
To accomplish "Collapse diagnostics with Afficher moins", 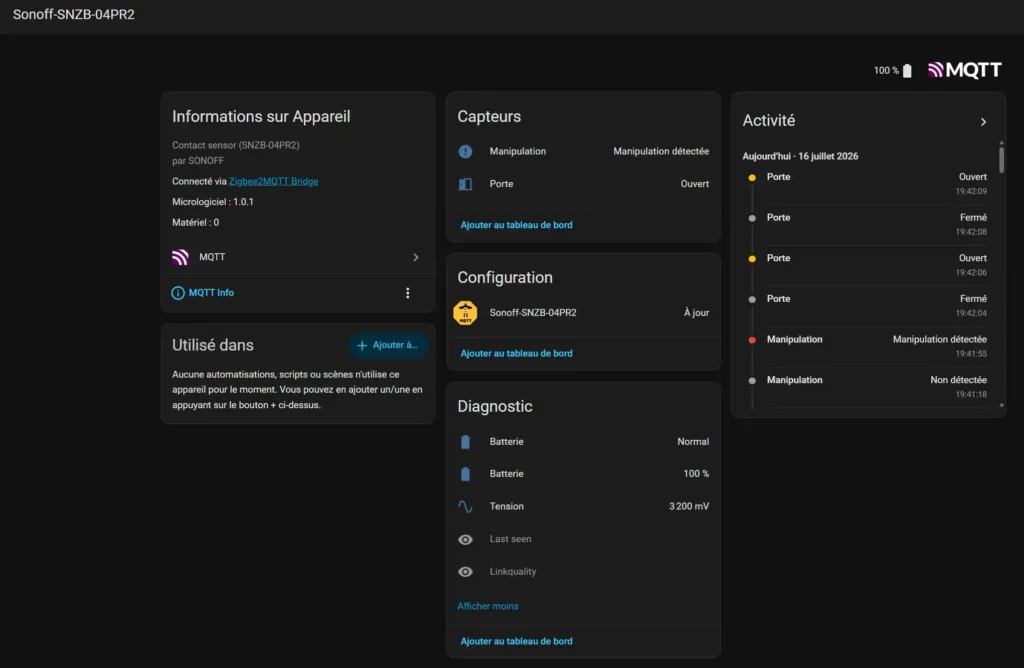I will point(487,606).
